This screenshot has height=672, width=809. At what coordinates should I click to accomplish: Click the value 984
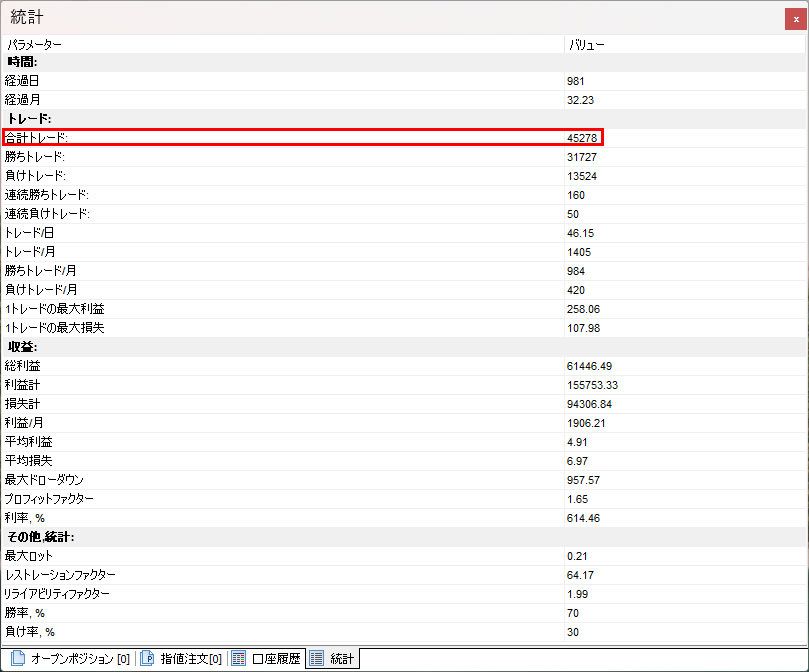point(576,271)
